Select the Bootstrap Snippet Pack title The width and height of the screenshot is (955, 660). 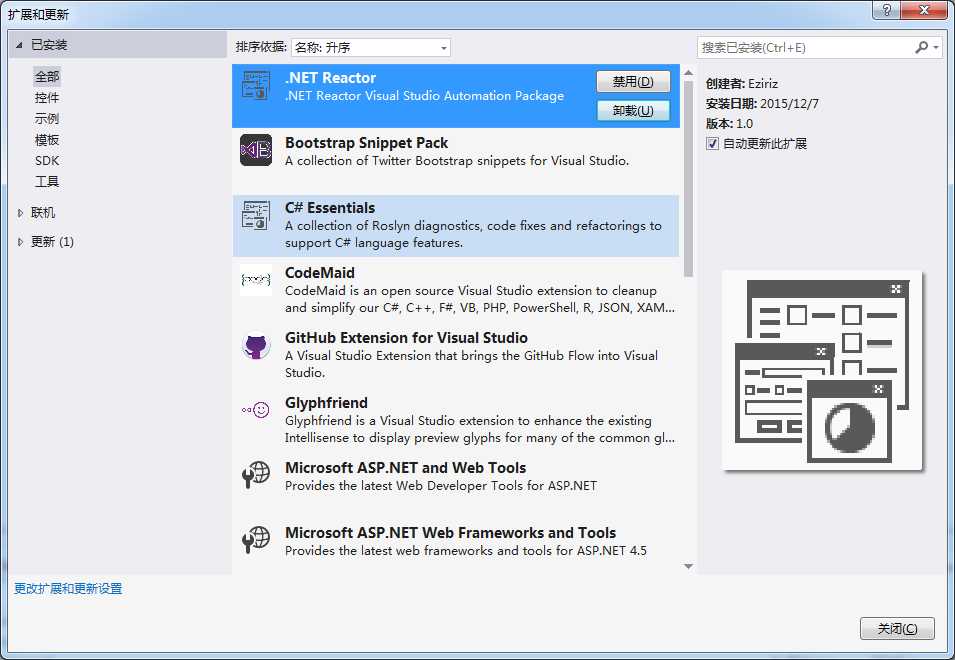(366, 143)
